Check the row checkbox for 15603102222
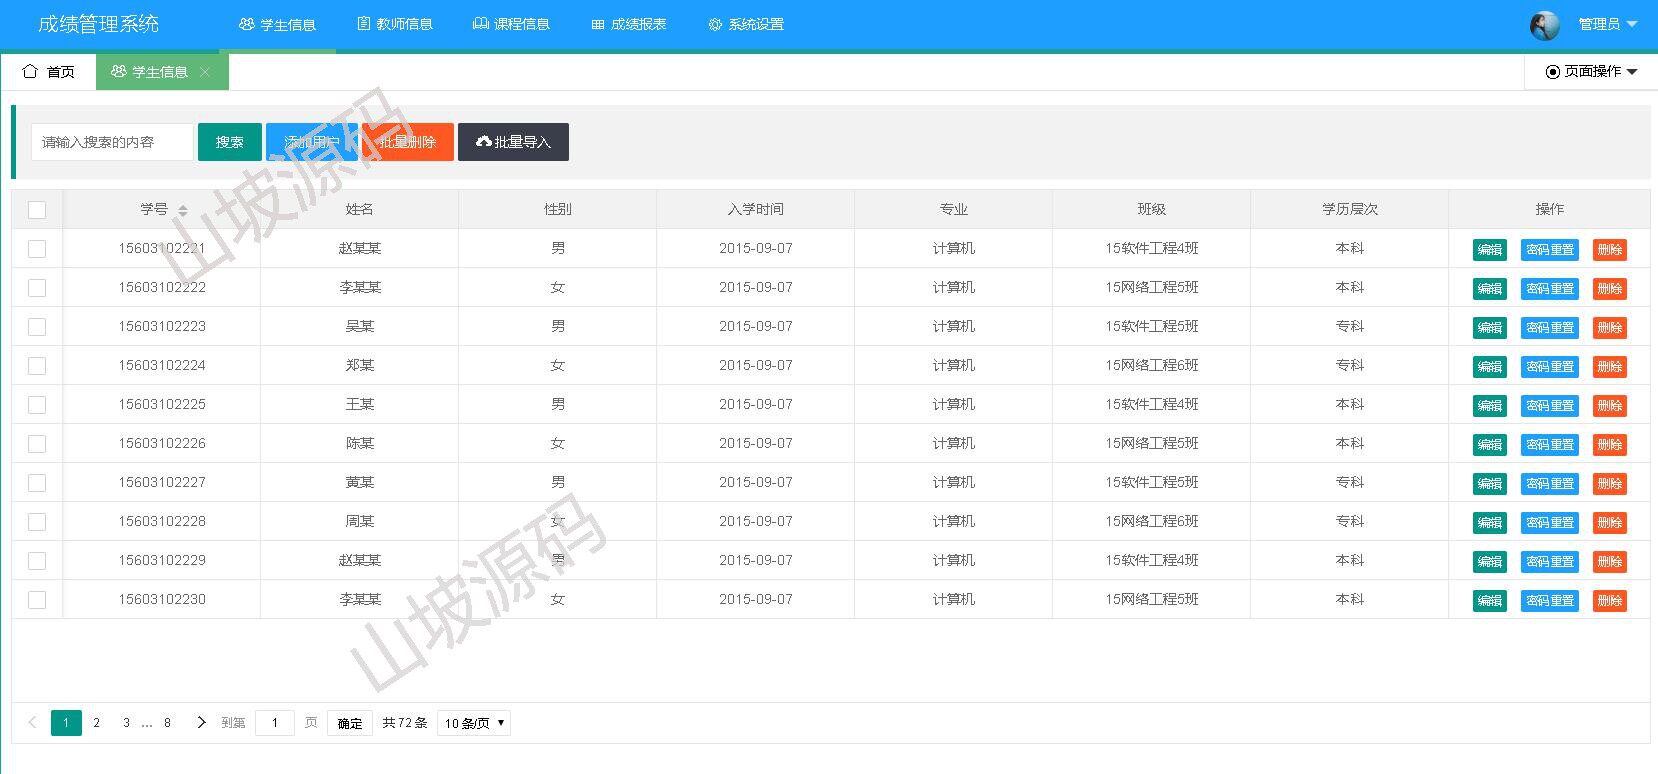 (37, 288)
